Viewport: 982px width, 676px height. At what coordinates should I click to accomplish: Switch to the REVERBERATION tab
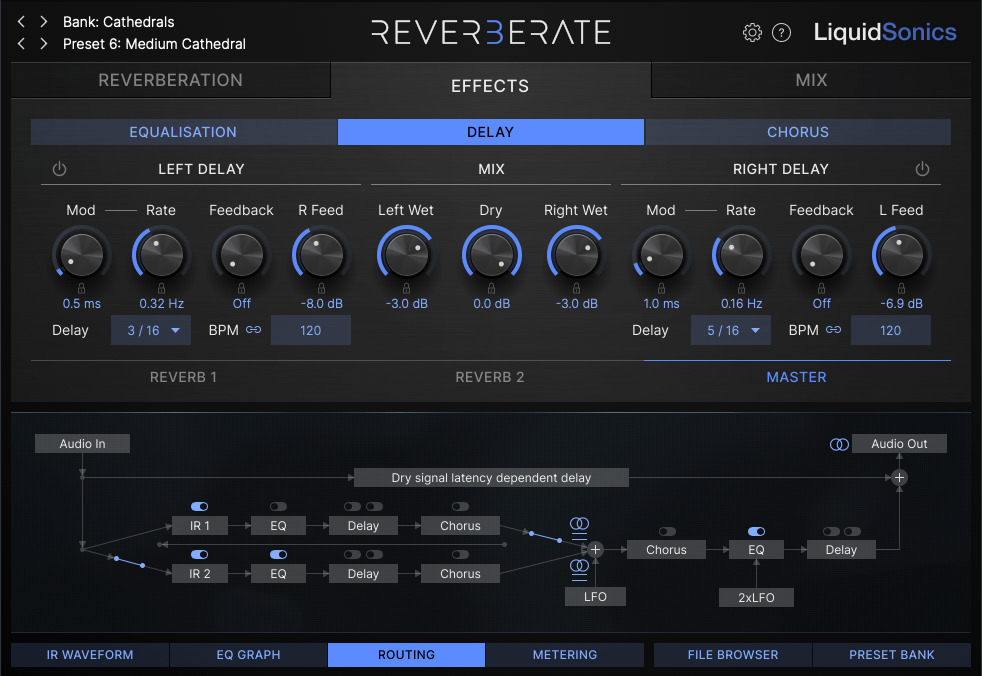pos(170,80)
